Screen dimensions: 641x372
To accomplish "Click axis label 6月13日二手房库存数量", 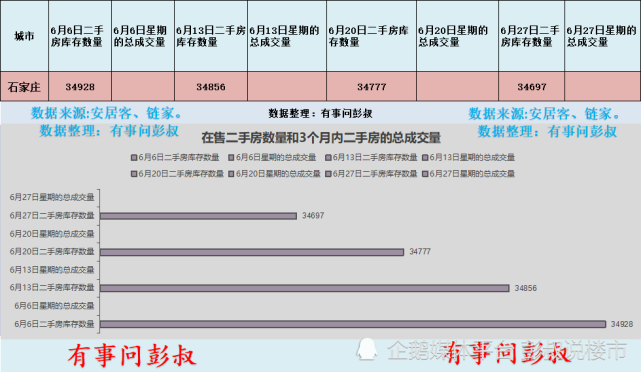I will (x=52, y=287).
